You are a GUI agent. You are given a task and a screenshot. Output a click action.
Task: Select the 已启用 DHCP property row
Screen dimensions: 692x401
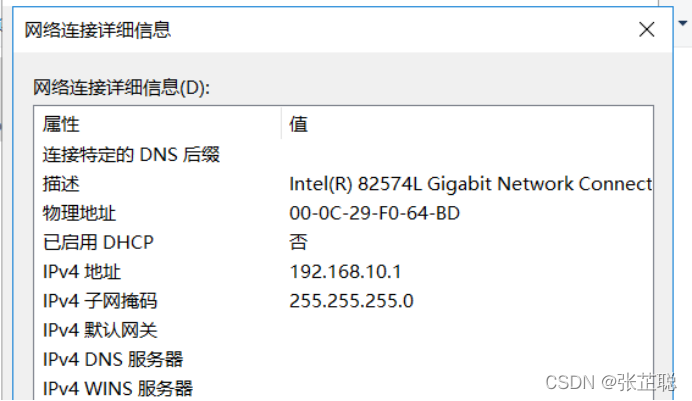coord(98,242)
